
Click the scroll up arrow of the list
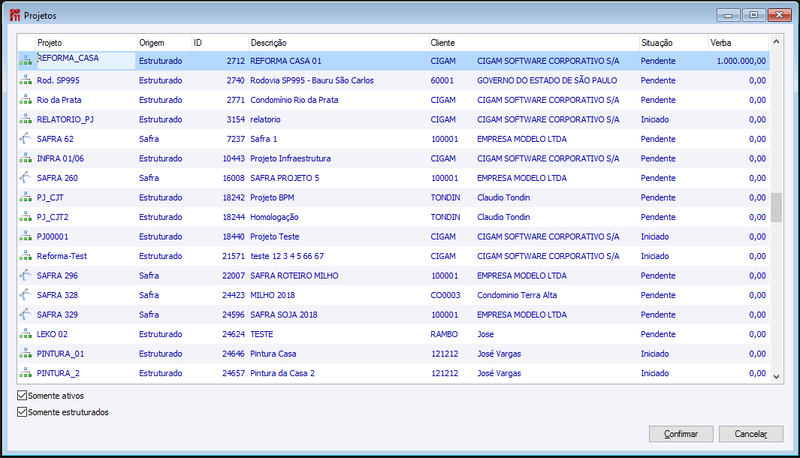[776, 42]
